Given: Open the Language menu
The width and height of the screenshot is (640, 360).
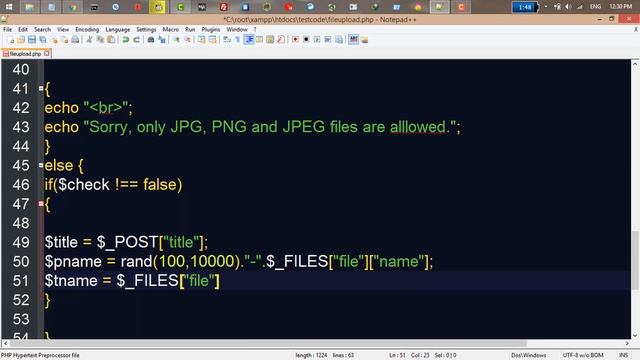Looking at the screenshot, I should (118, 29).
